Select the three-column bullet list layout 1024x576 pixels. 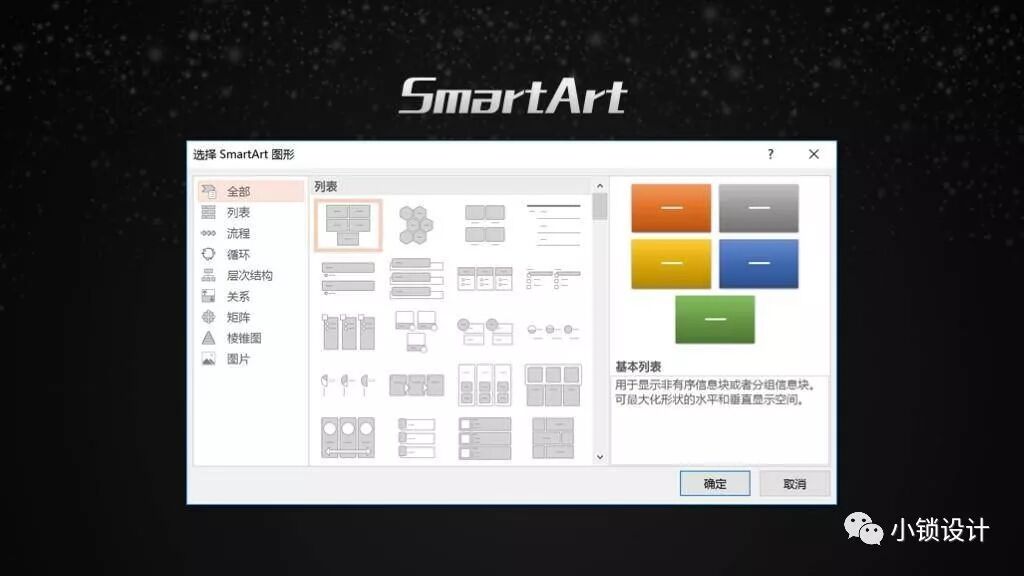pyautogui.click(x=485, y=278)
